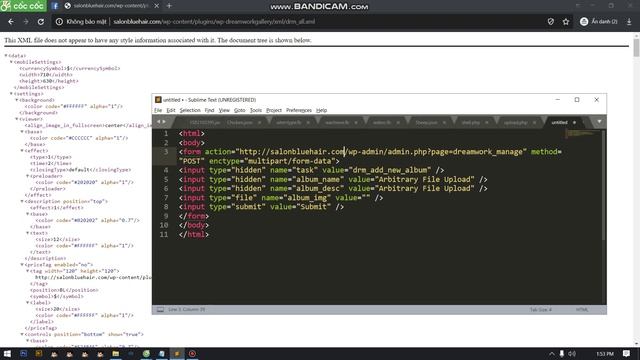Open a new browser tab with the plus
This screenshot has height=360, width=640.
click(x=169, y=6)
